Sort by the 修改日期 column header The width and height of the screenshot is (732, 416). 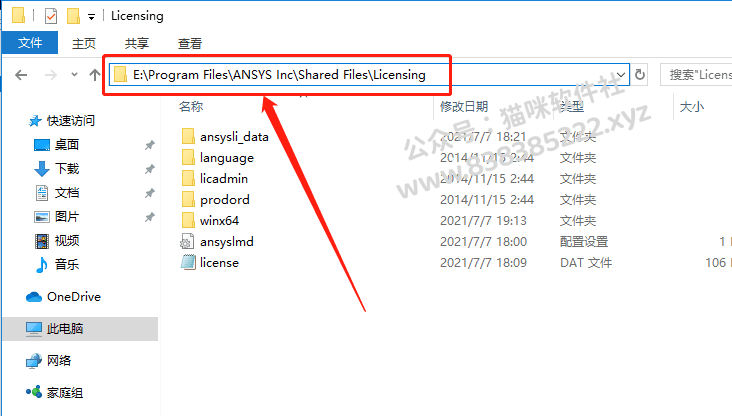(x=464, y=106)
